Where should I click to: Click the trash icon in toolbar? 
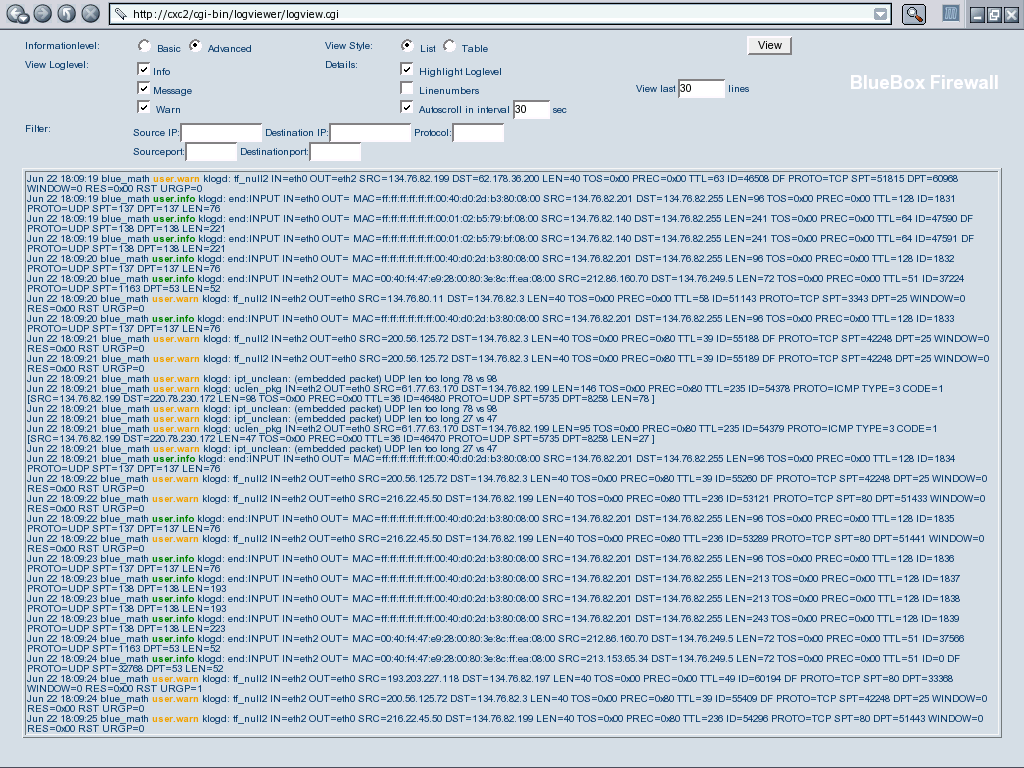tap(952, 14)
